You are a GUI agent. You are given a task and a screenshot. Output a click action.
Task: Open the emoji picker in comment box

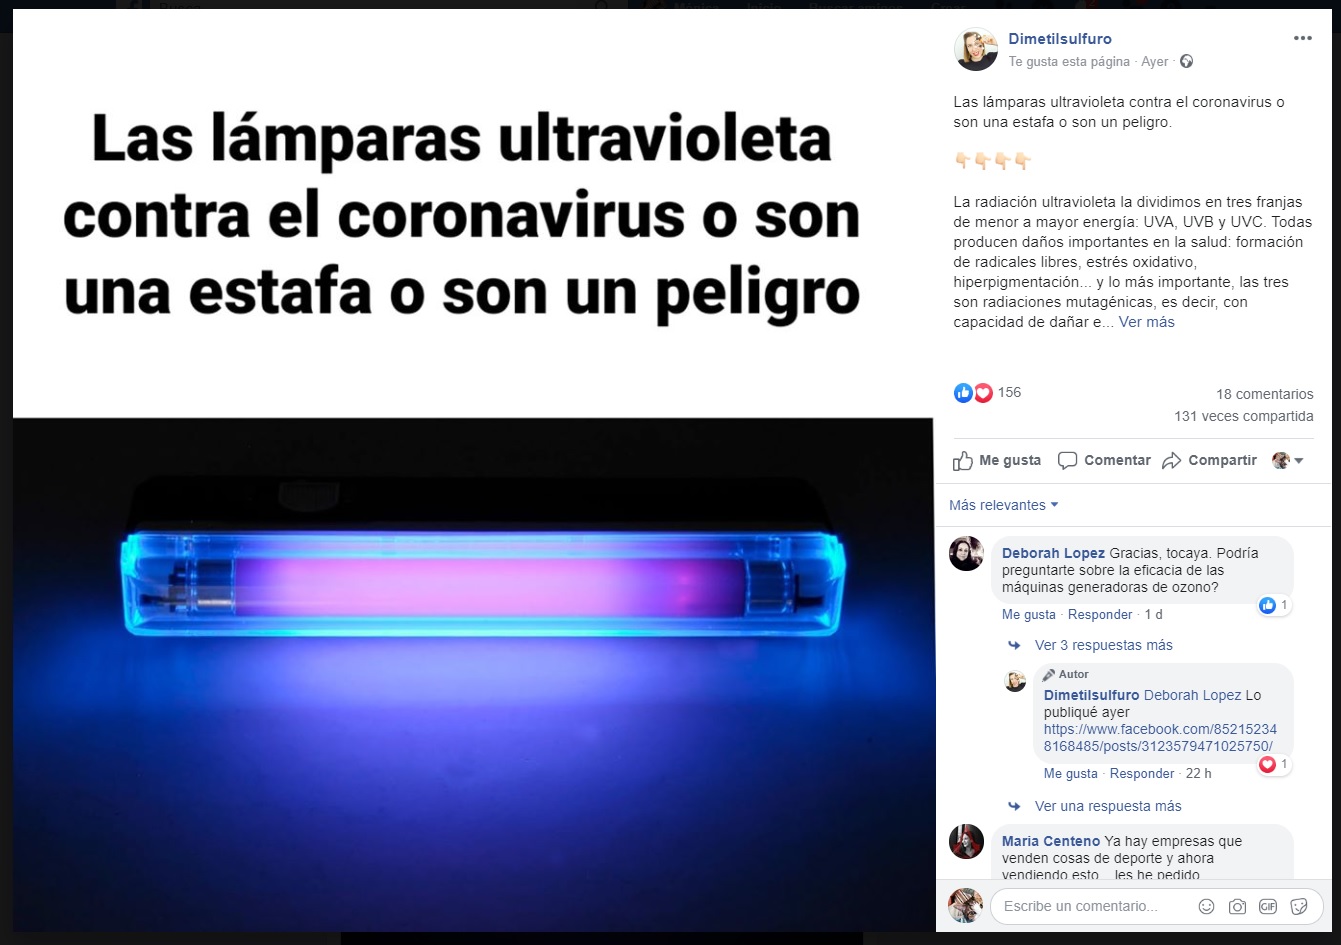pos(1206,906)
